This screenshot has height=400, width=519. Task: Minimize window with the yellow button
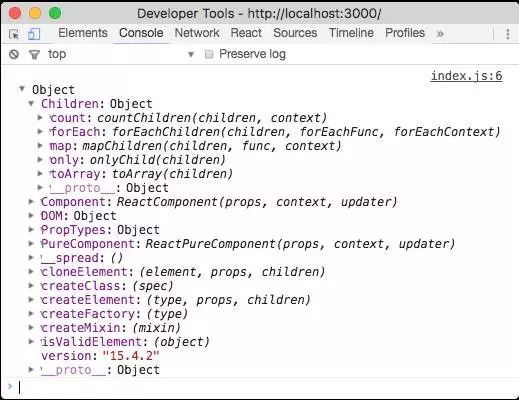point(35,13)
